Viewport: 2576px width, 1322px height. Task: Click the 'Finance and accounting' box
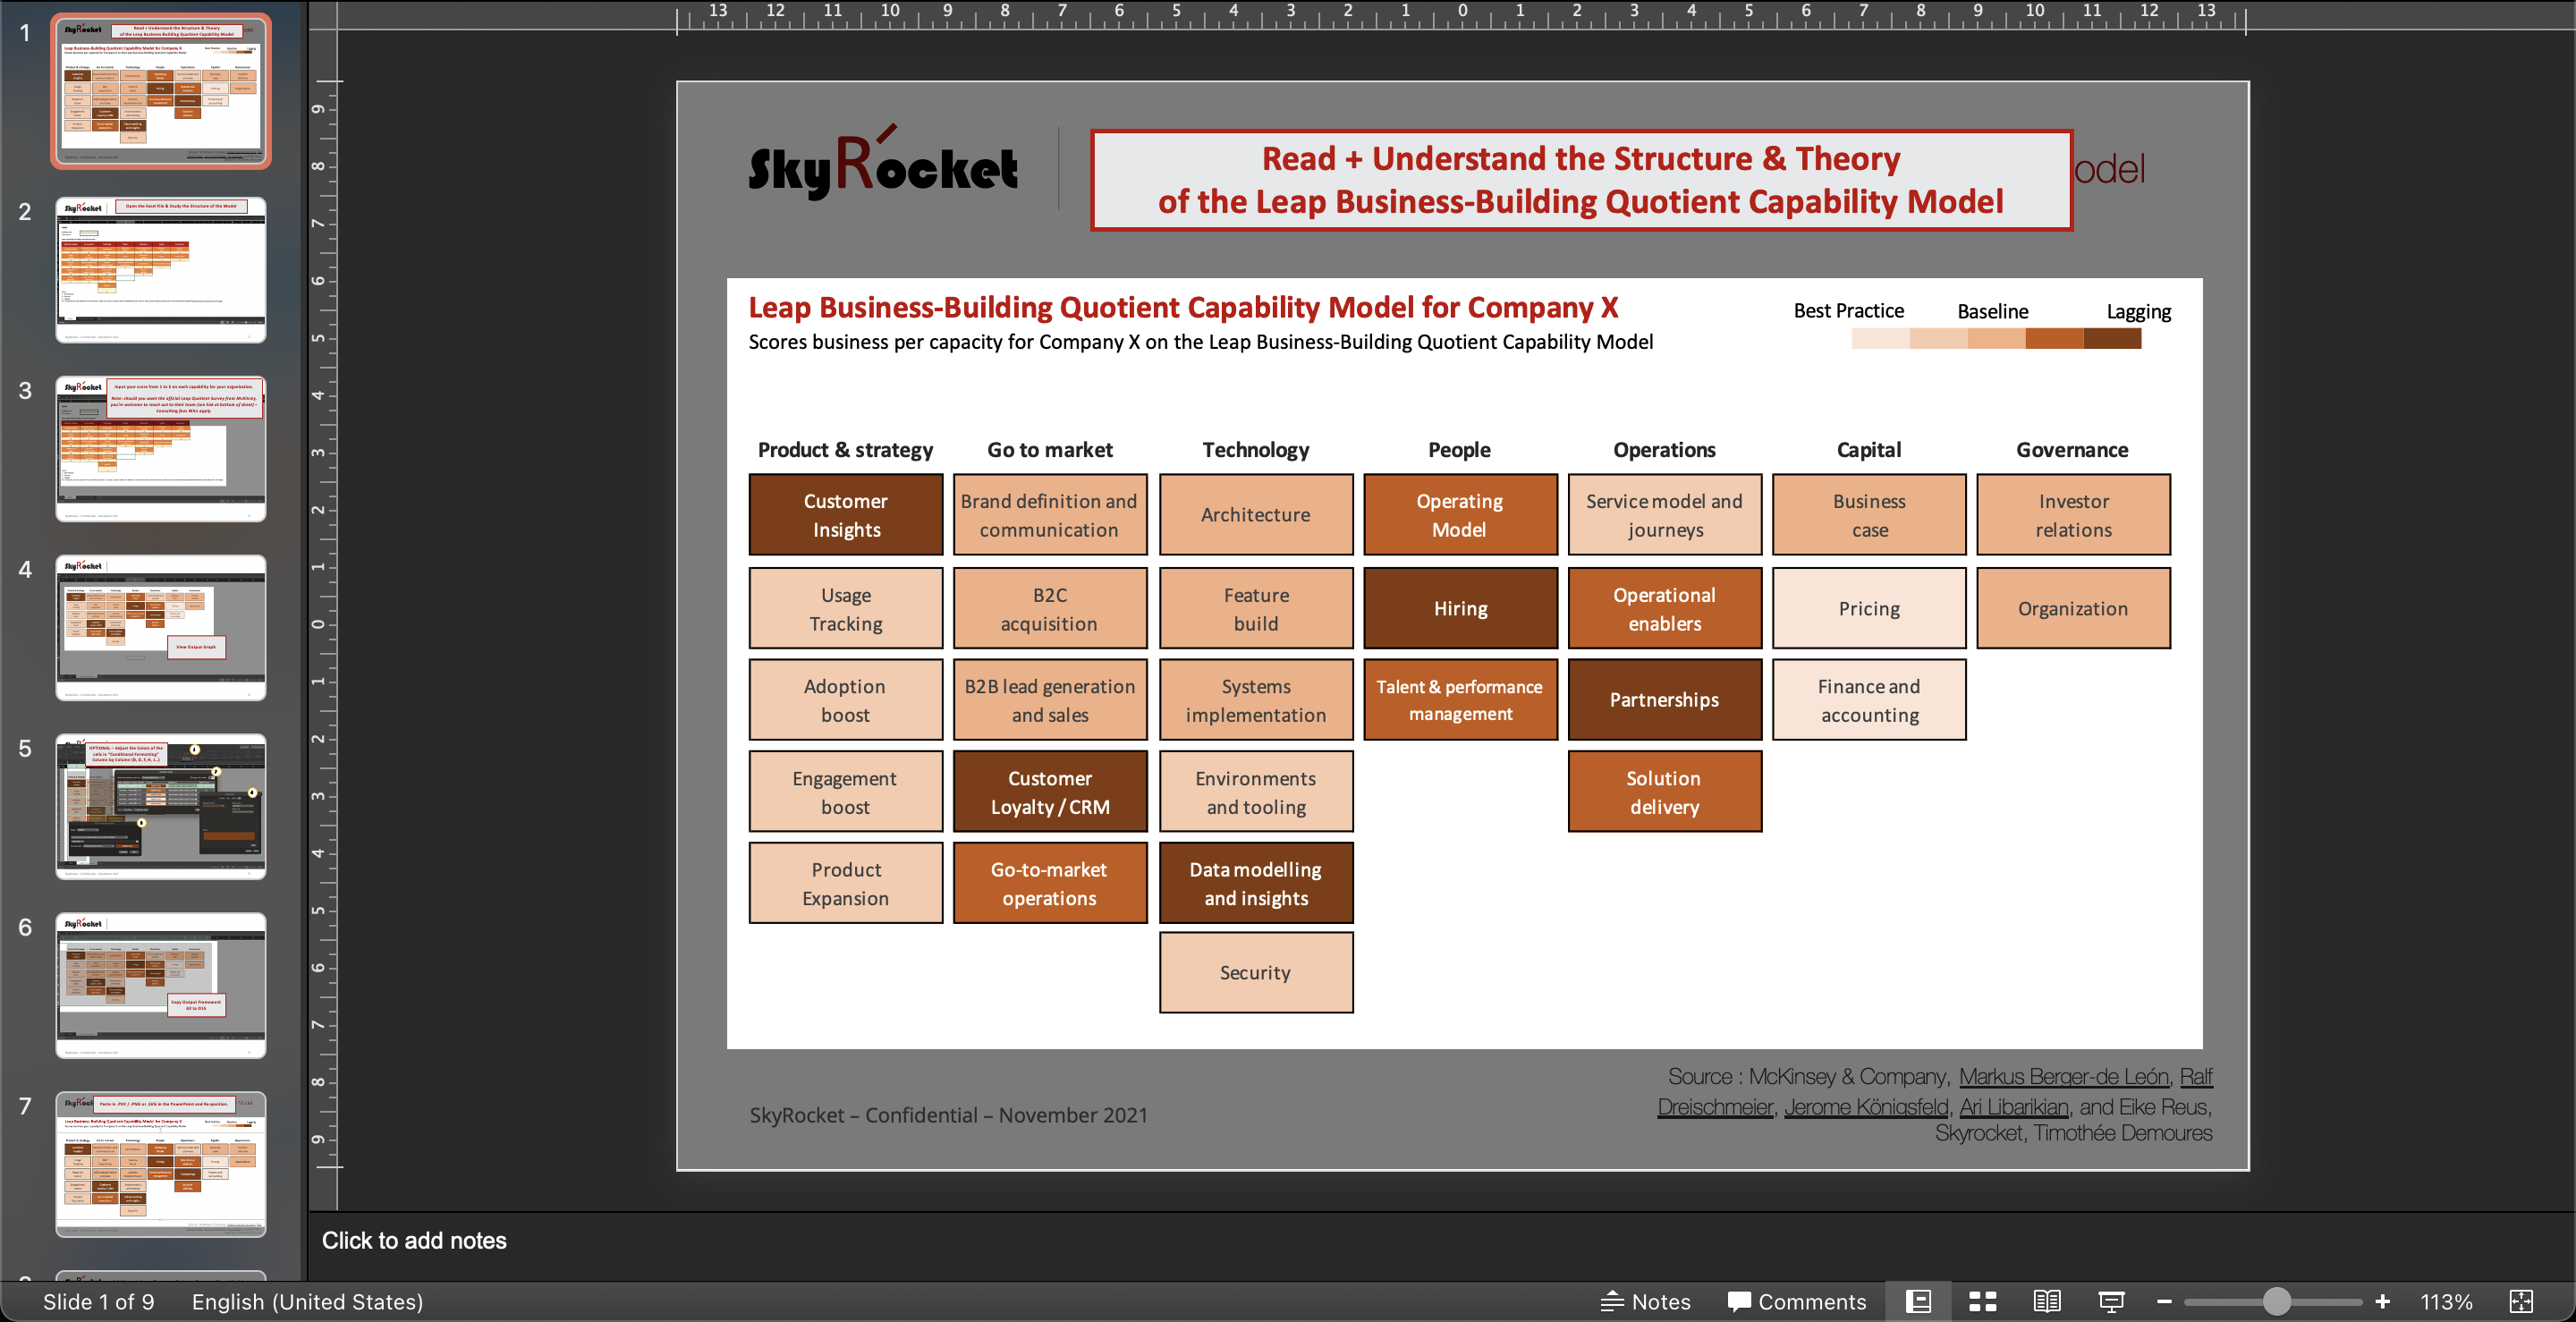pos(1869,700)
